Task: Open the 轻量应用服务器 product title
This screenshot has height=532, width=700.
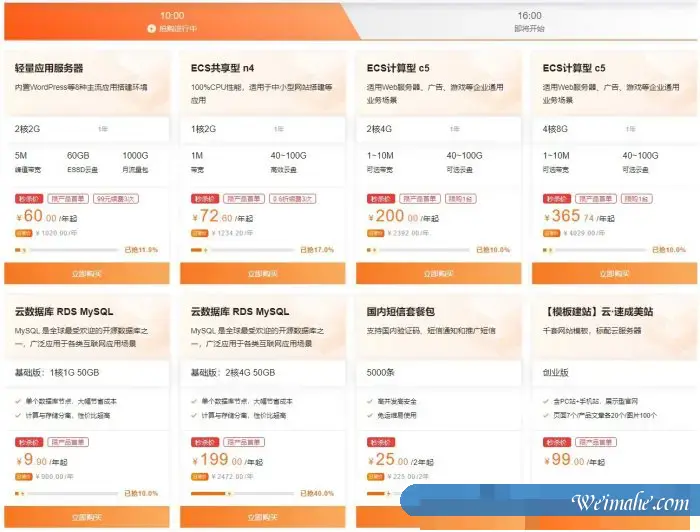Action: 49,68
